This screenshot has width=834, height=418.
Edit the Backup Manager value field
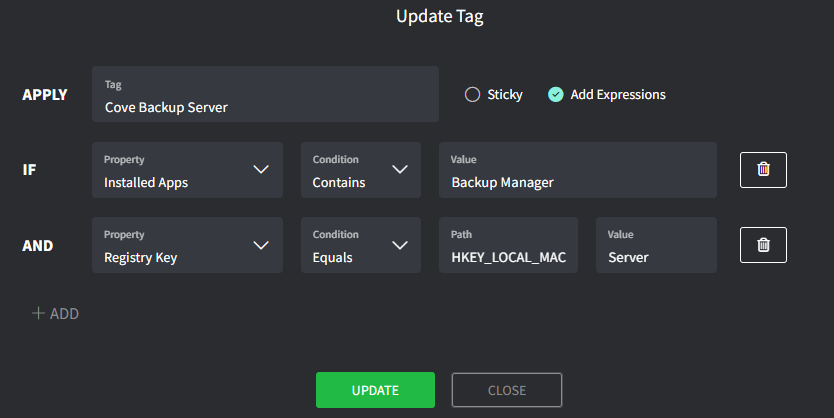(578, 170)
